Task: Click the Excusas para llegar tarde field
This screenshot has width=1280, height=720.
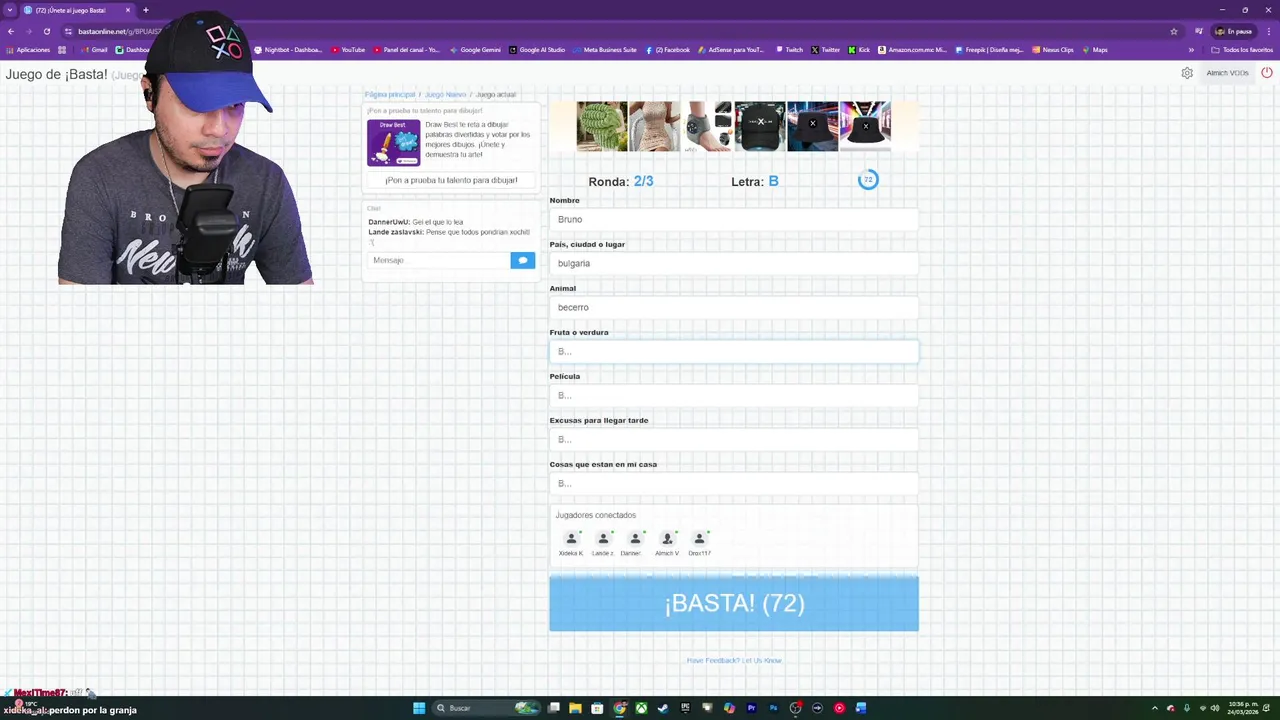Action: point(734,439)
